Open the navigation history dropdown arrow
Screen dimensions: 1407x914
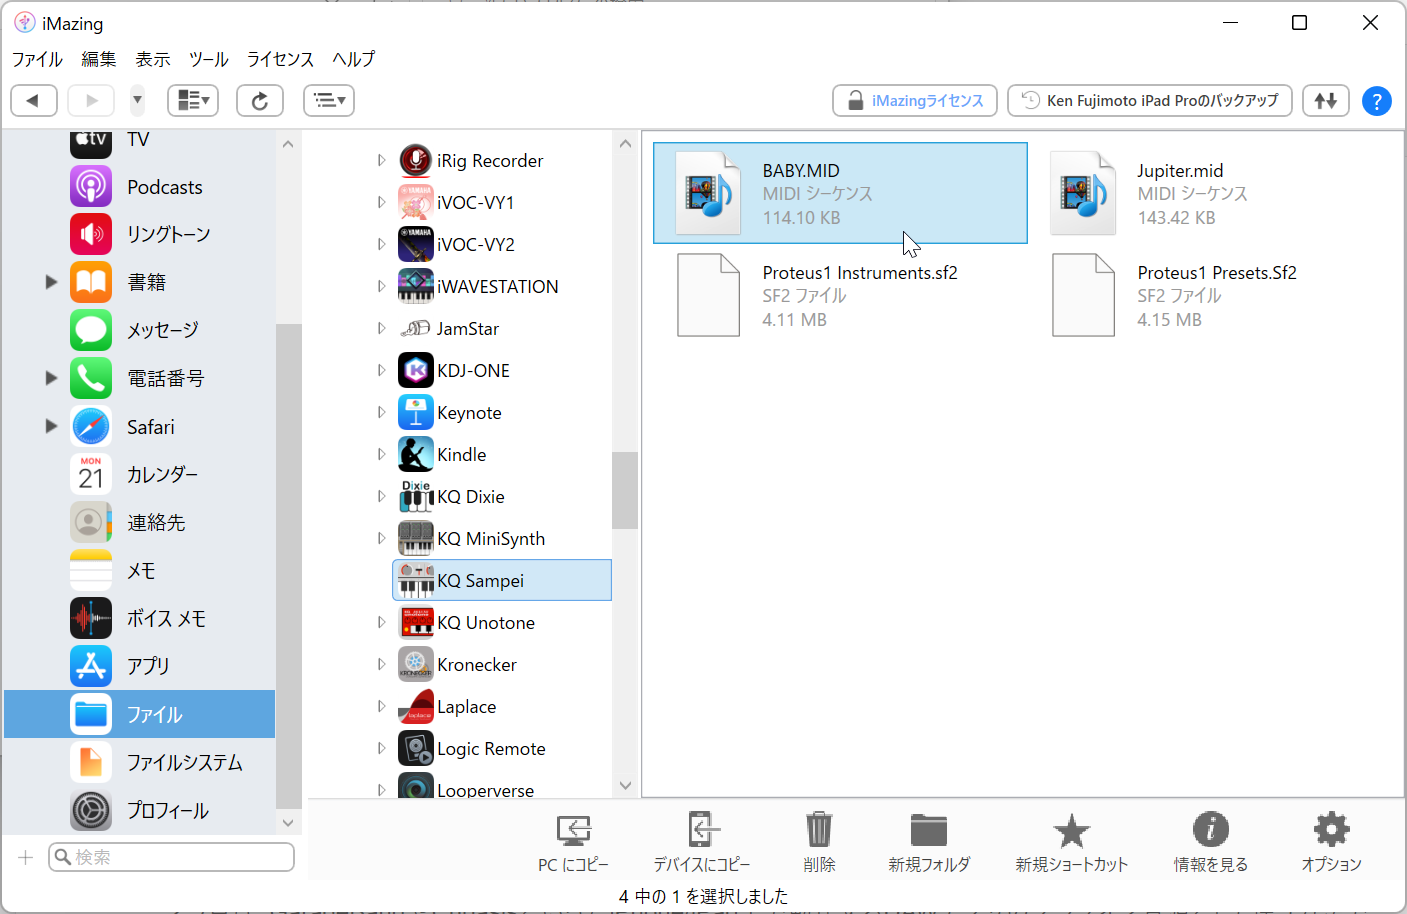[137, 100]
